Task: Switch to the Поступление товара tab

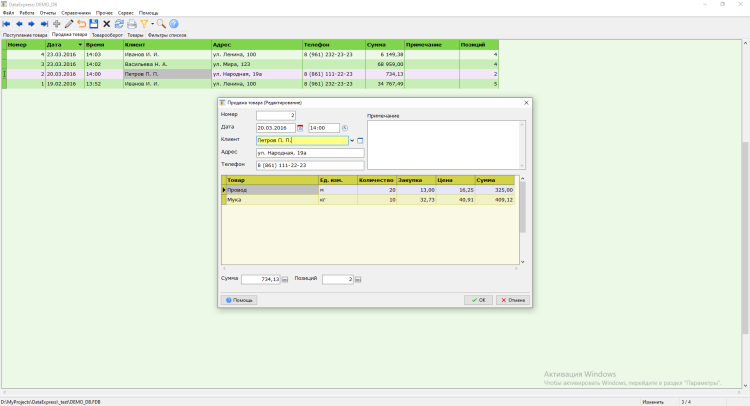Action: 25,35
